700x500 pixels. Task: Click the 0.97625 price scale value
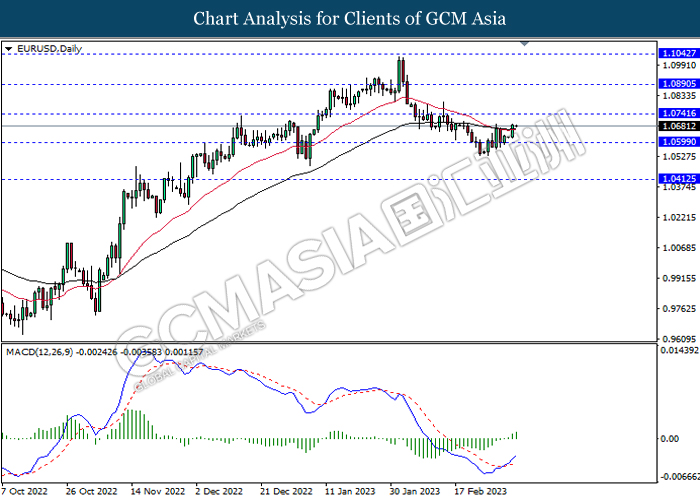[x=679, y=308]
